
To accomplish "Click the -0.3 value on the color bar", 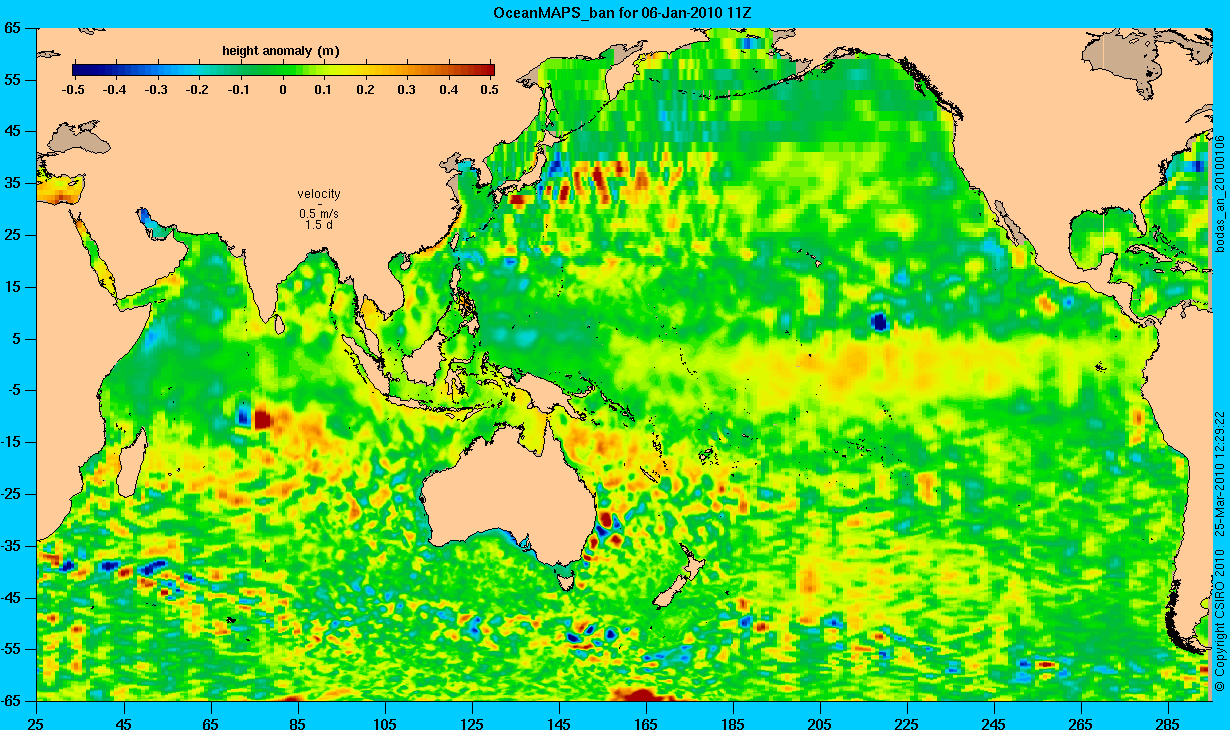I will coord(157,90).
